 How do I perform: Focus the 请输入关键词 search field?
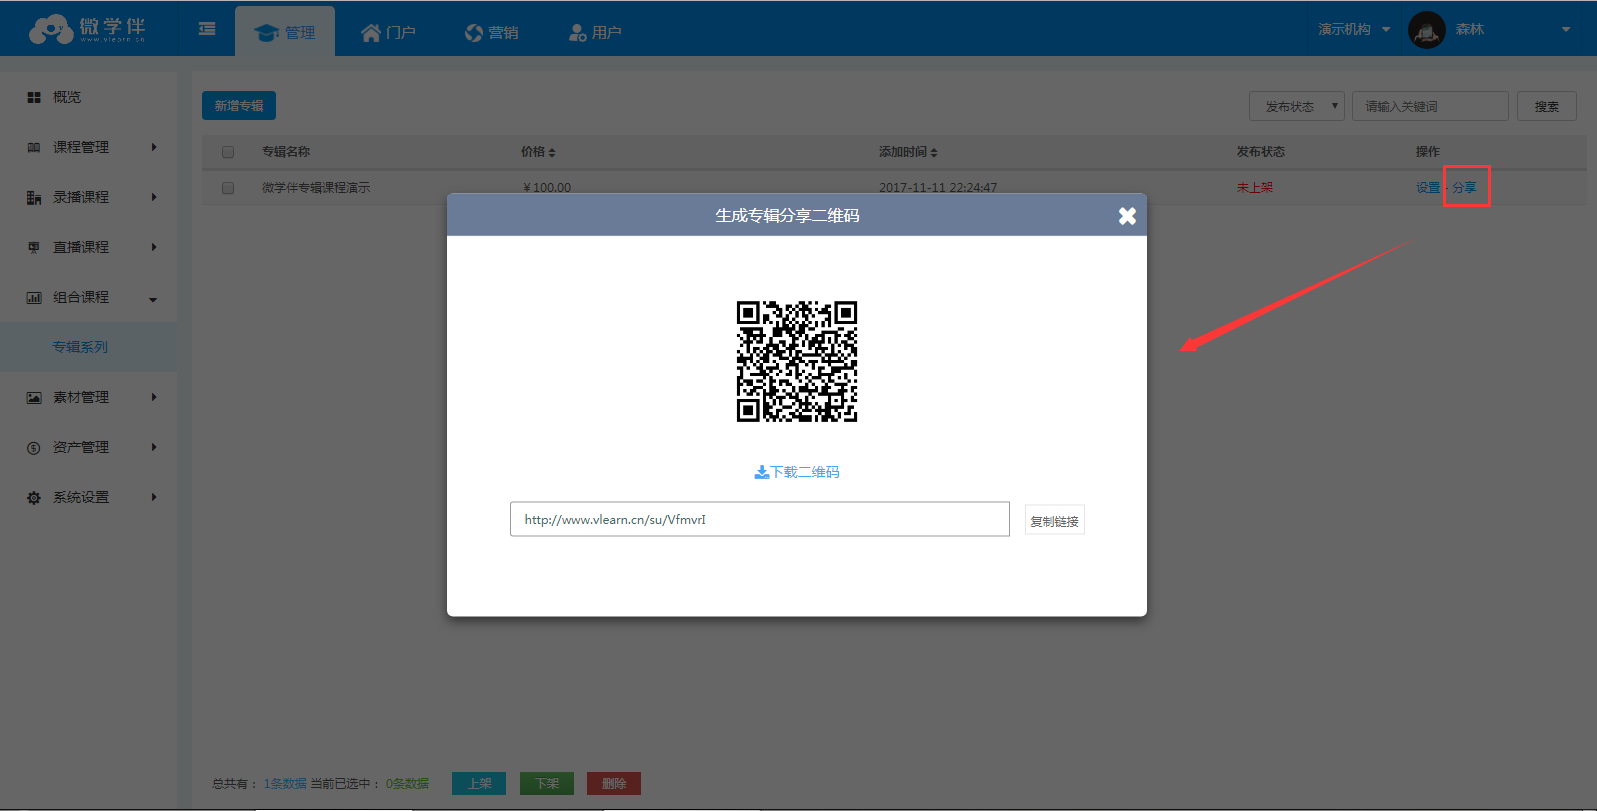[1431, 106]
